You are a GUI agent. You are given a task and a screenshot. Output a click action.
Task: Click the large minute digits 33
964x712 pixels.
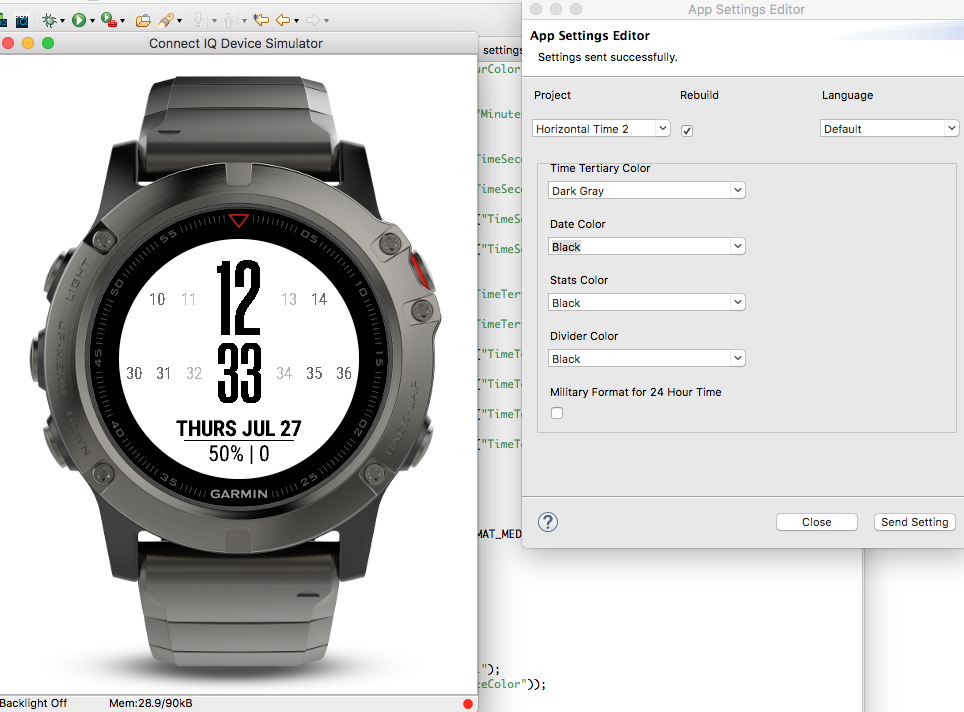(x=239, y=373)
